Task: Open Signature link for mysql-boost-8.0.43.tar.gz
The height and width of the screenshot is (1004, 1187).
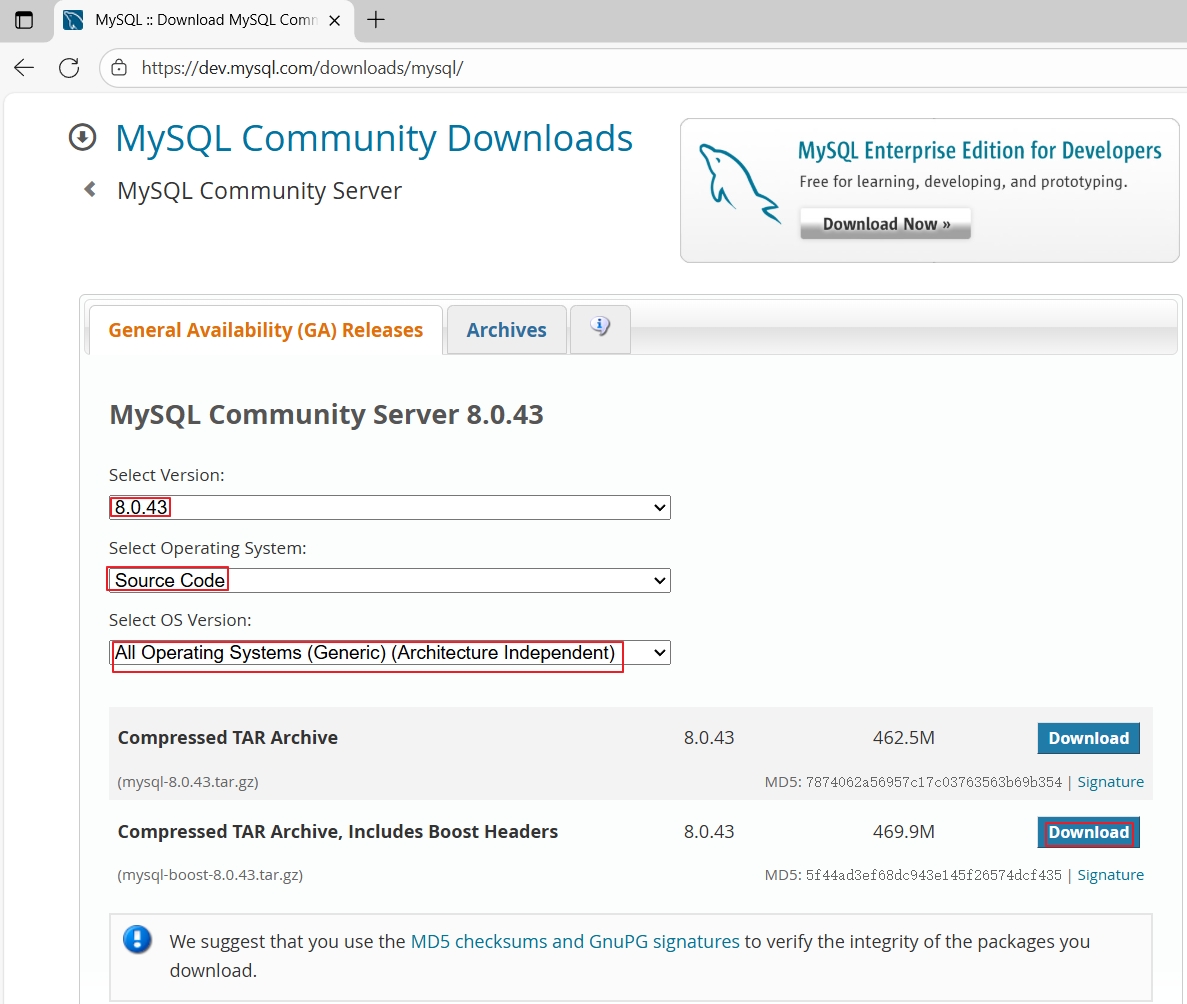Action: [1110, 875]
